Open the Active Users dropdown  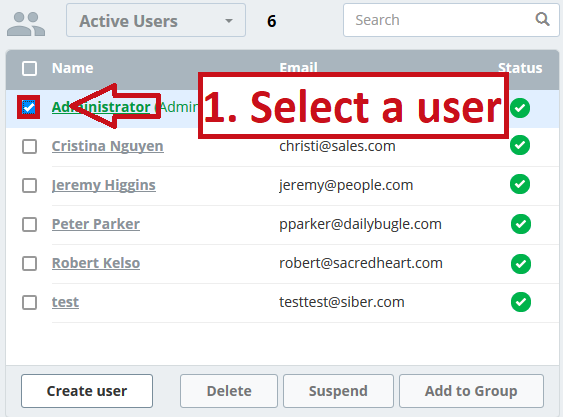pos(156,20)
